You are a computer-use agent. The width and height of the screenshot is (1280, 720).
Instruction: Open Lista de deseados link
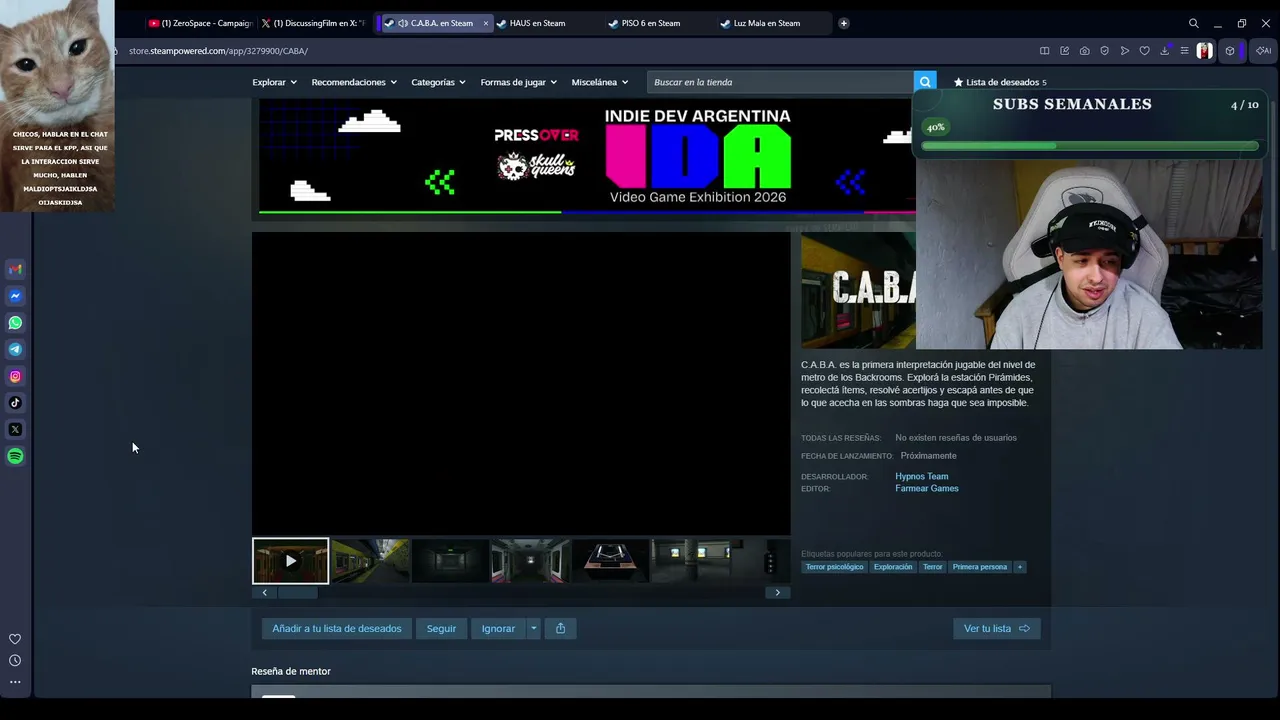1000,82
